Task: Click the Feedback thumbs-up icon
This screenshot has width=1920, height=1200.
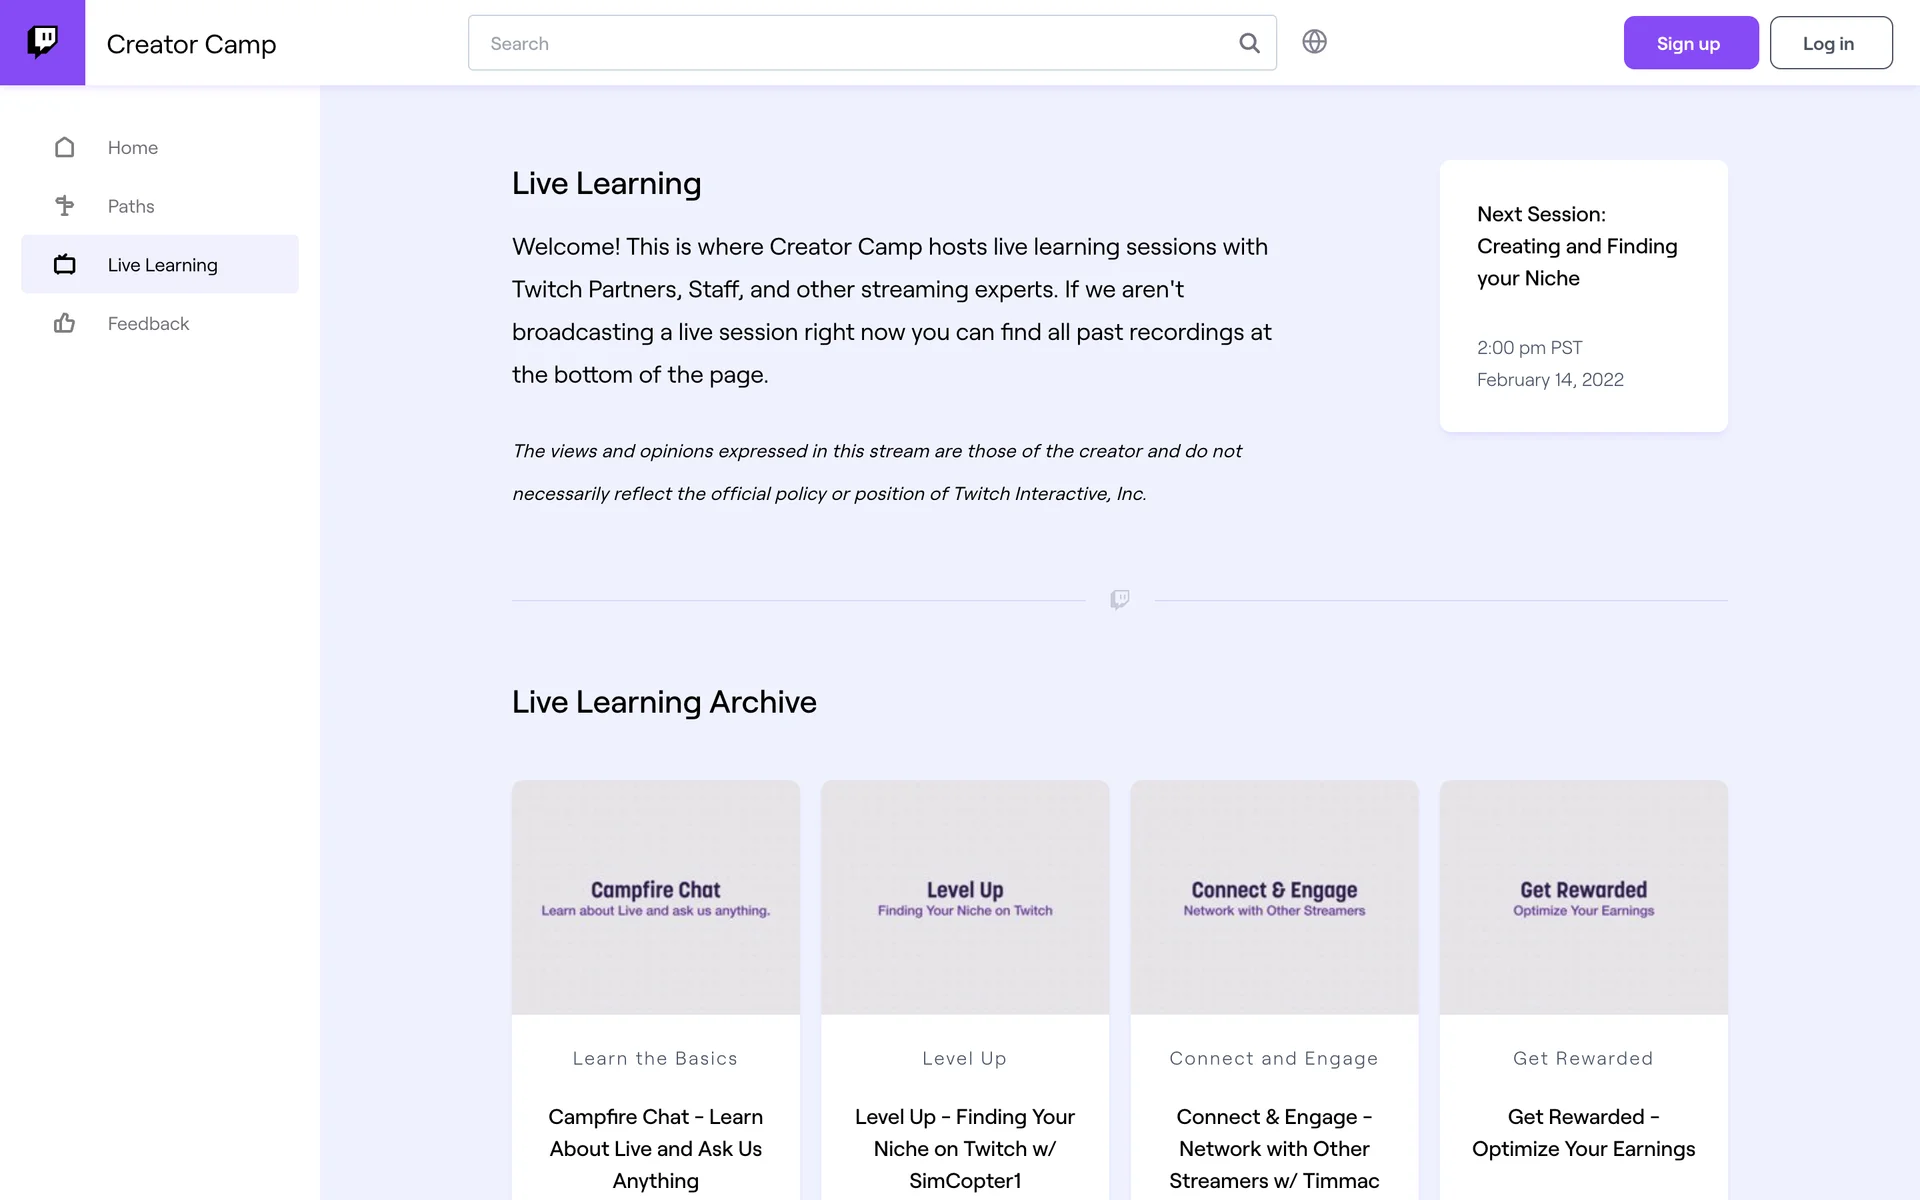Action: click(x=65, y=323)
